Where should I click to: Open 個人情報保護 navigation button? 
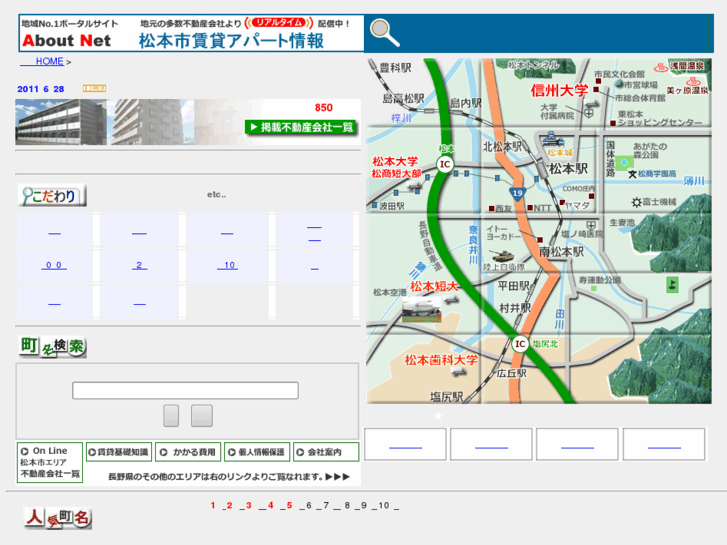pyautogui.click(x=257, y=452)
